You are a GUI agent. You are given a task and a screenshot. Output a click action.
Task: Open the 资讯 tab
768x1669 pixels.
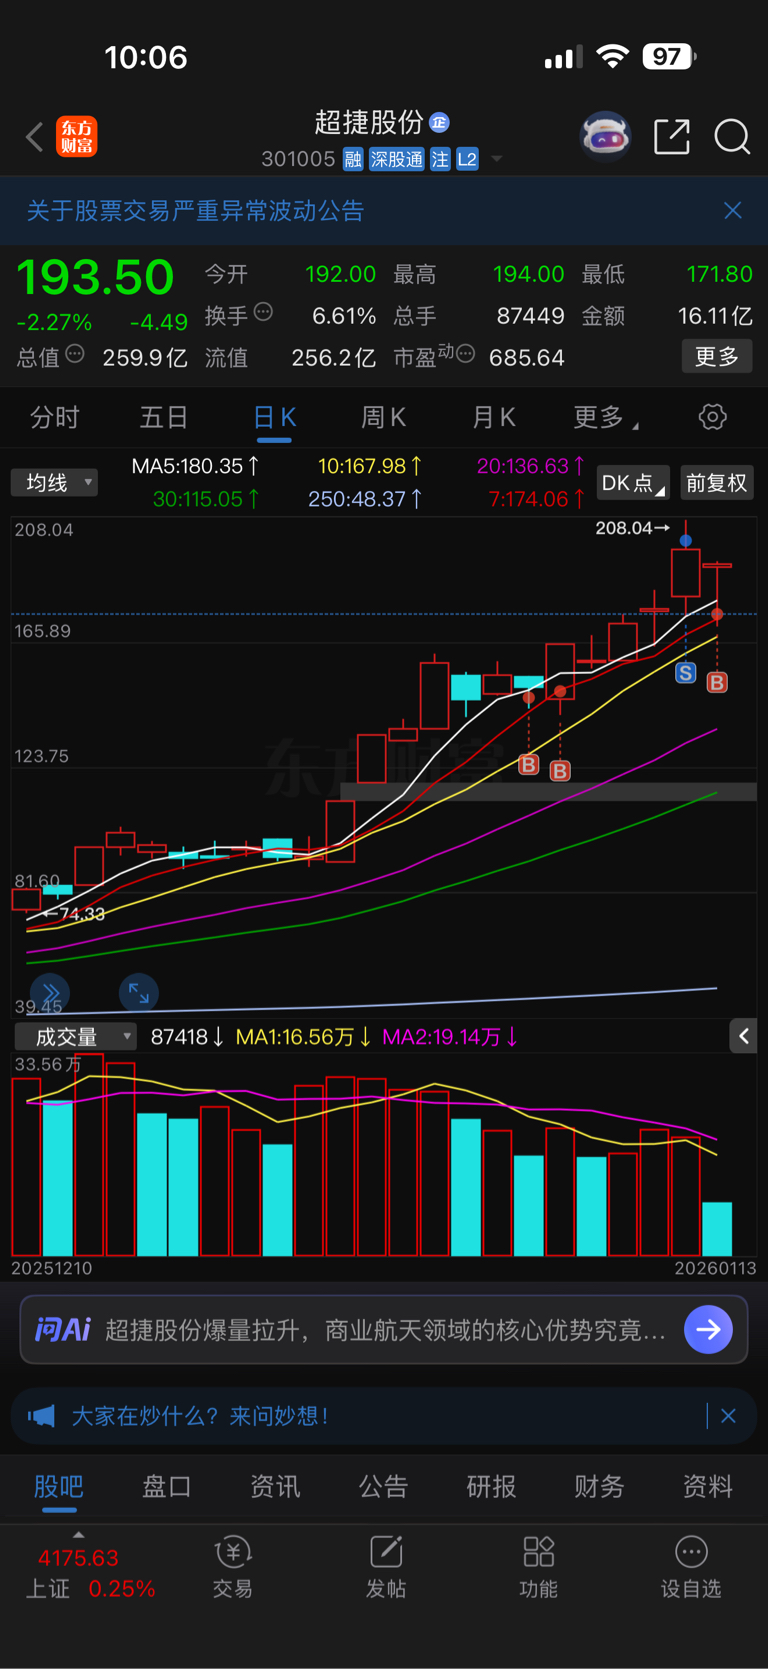pos(275,1487)
